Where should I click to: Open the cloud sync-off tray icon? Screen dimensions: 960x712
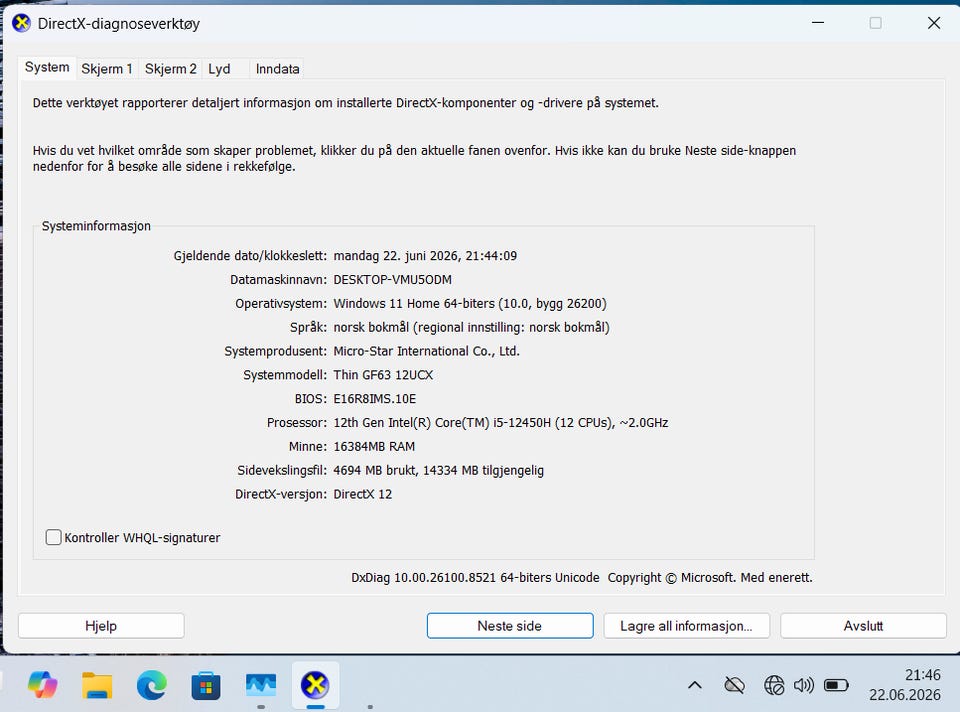click(734, 685)
